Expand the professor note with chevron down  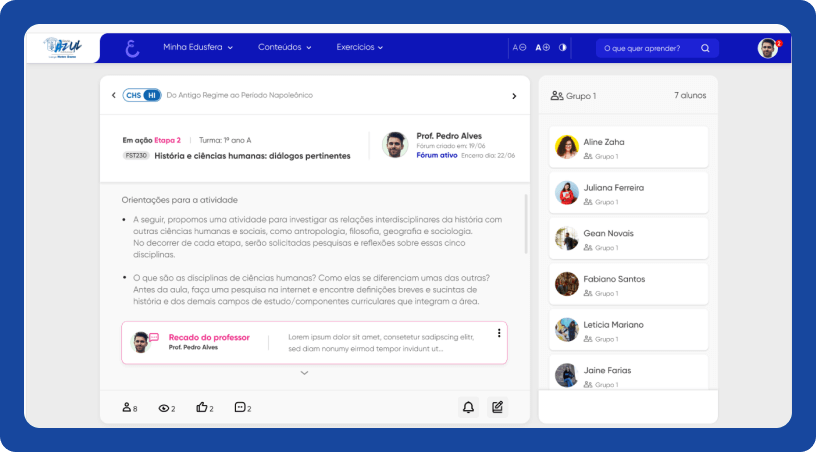[x=304, y=373]
